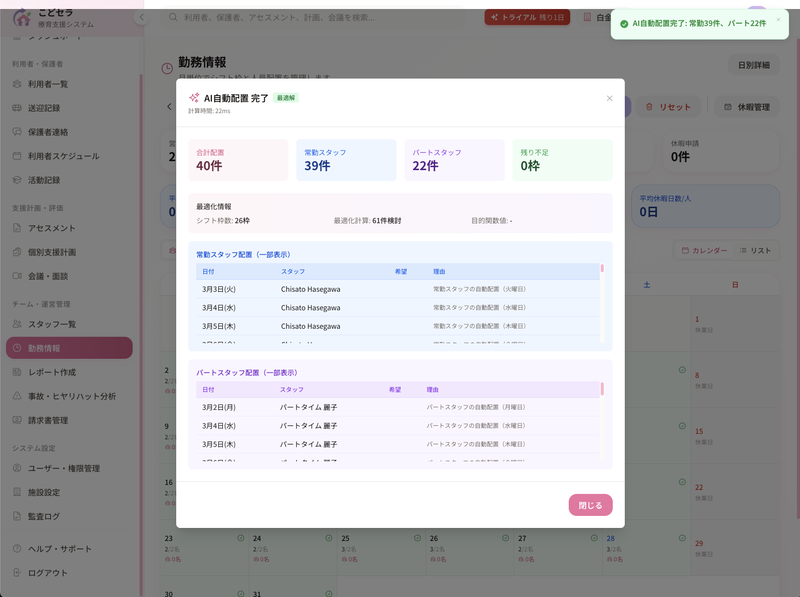The width and height of the screenshot is (800, 597).
Task: Click calendar day 29 休業日 cell
Action: pos(735,548)
